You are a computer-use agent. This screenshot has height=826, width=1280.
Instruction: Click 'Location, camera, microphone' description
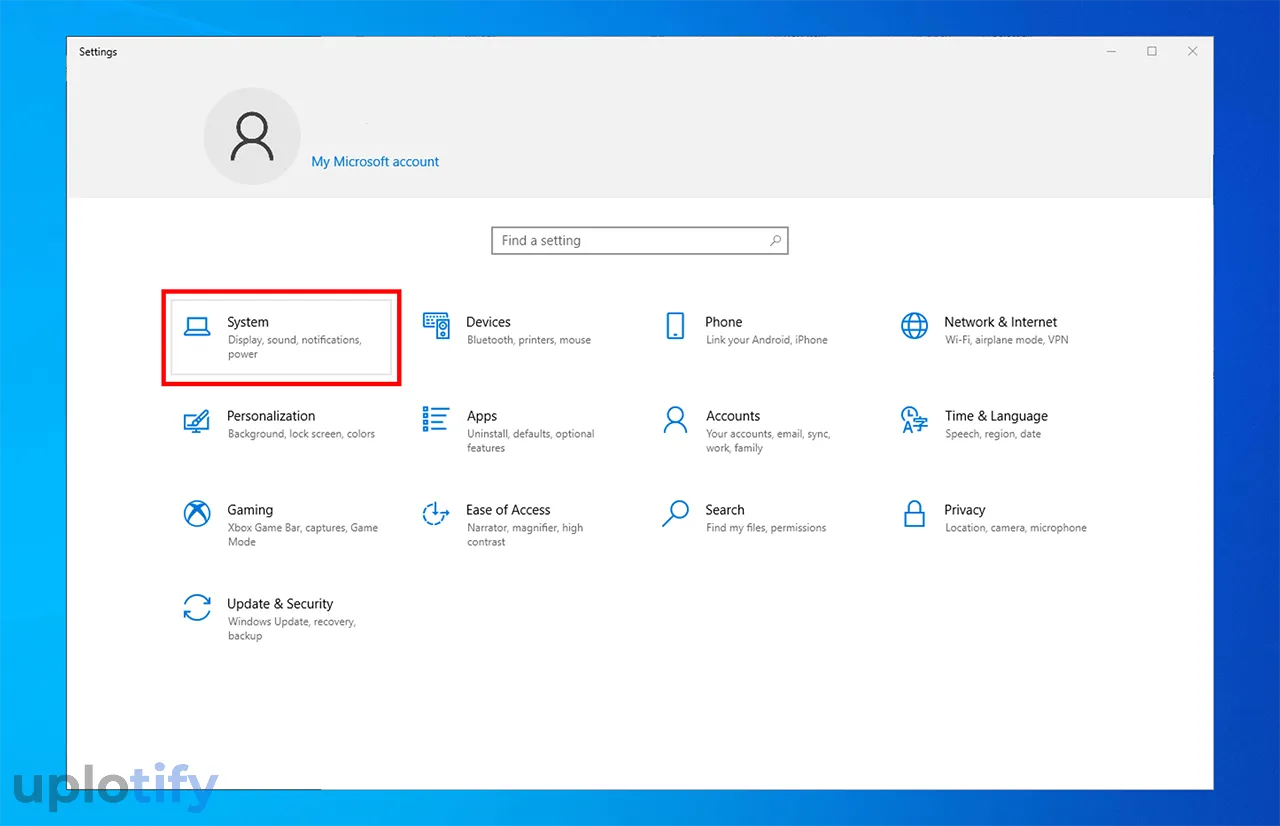(x=1016, y=528)
